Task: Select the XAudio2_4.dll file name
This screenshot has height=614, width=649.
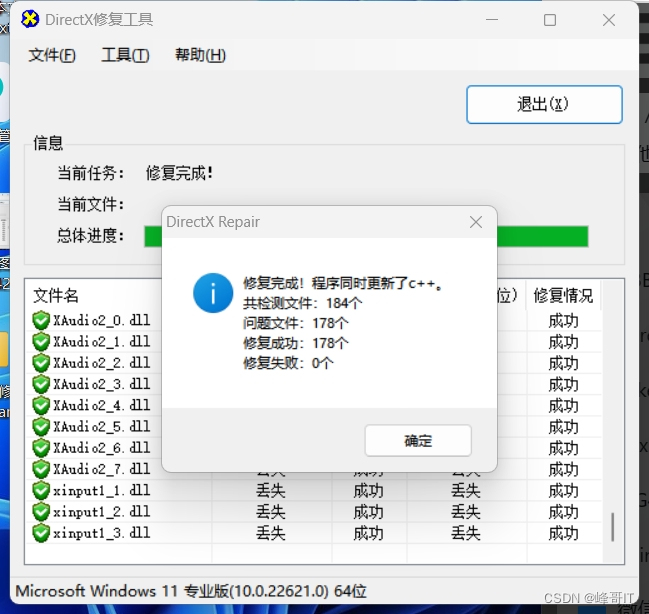Action: pos(101,405)
